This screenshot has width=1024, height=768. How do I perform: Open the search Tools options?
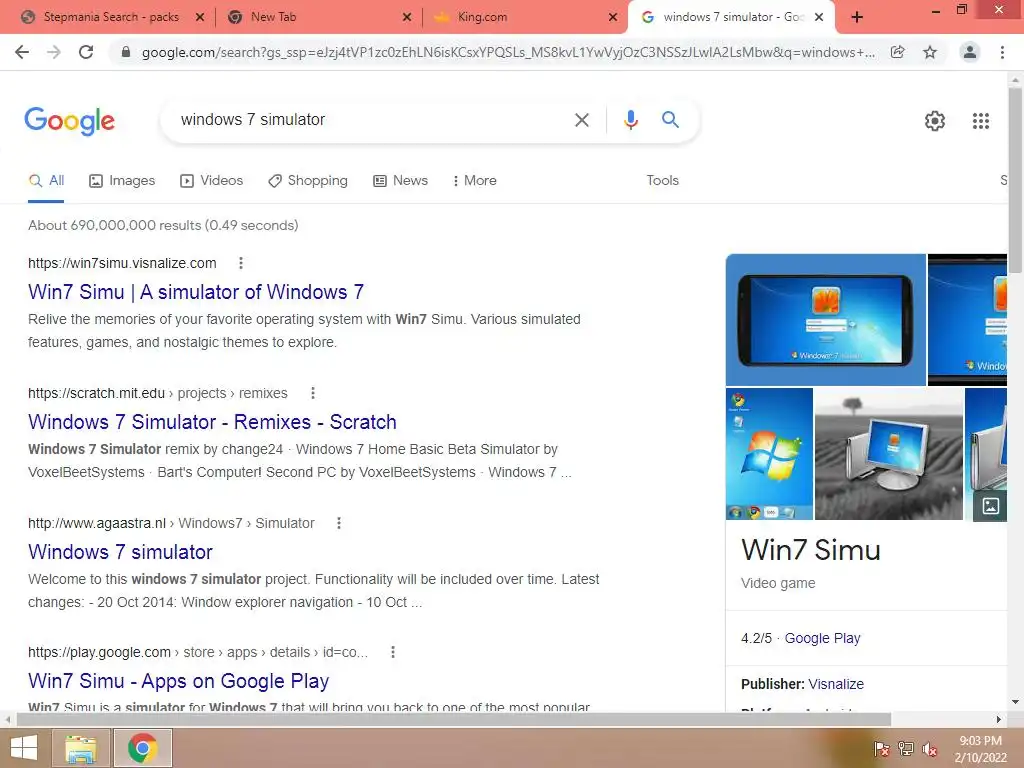[x=662, y=180]
